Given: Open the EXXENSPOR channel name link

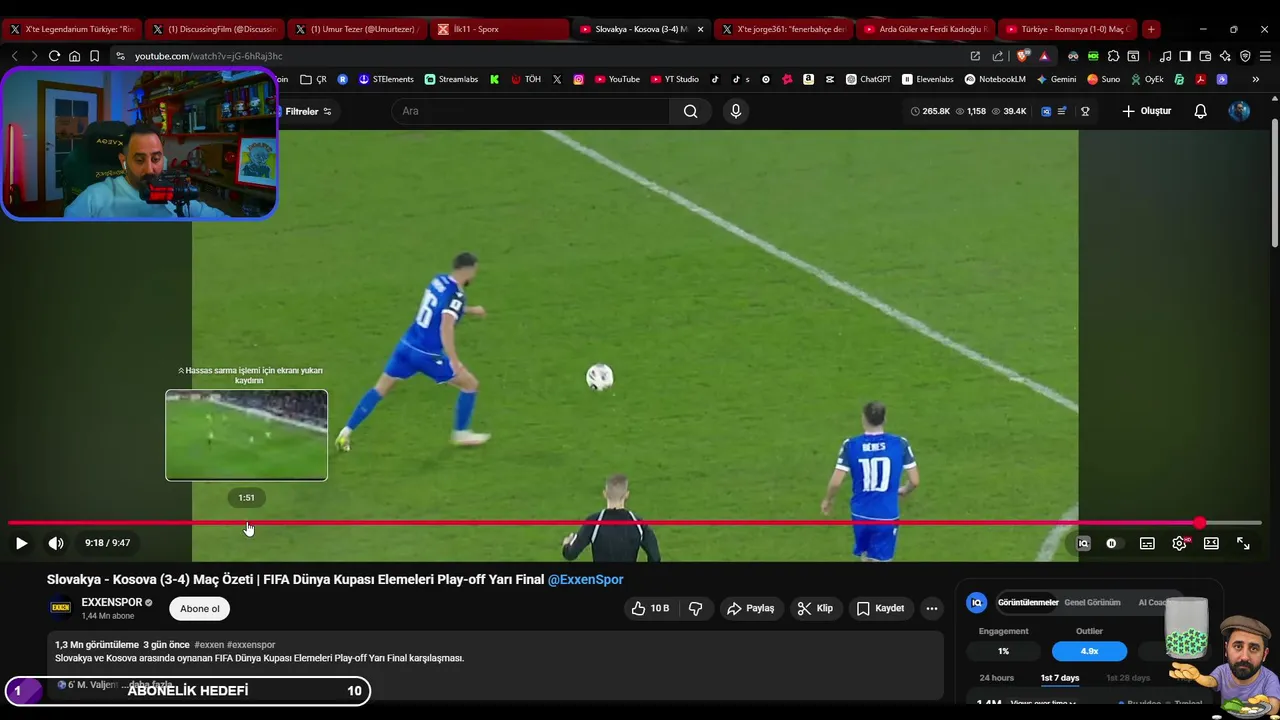Looking at the screenshot, I should [x=112, y=602].
